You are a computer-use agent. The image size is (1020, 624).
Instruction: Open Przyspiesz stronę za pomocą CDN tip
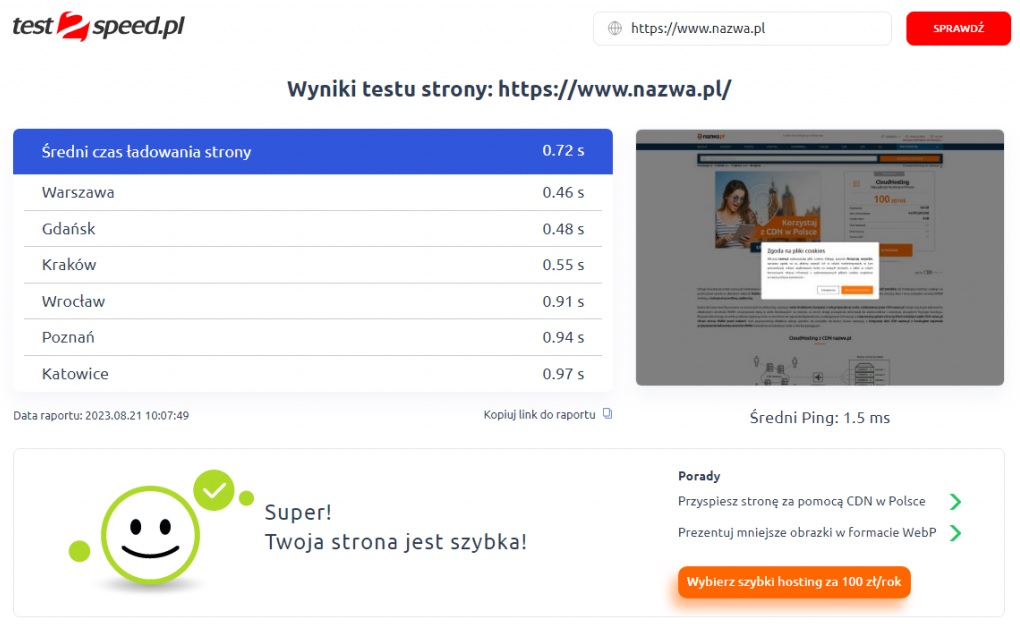point(801,501)
